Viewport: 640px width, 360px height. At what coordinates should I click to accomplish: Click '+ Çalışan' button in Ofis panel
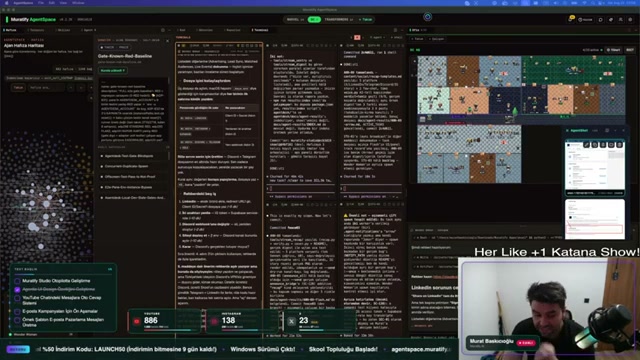(438, 39)
